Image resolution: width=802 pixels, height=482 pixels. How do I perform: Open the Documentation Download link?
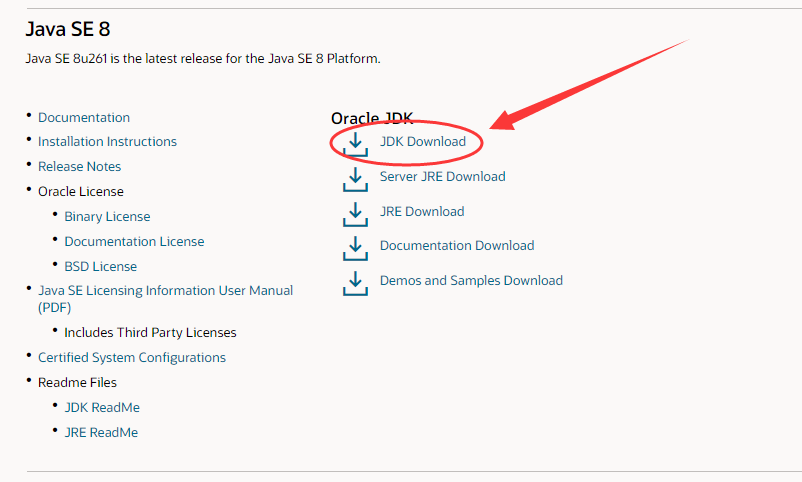[457, 246]
